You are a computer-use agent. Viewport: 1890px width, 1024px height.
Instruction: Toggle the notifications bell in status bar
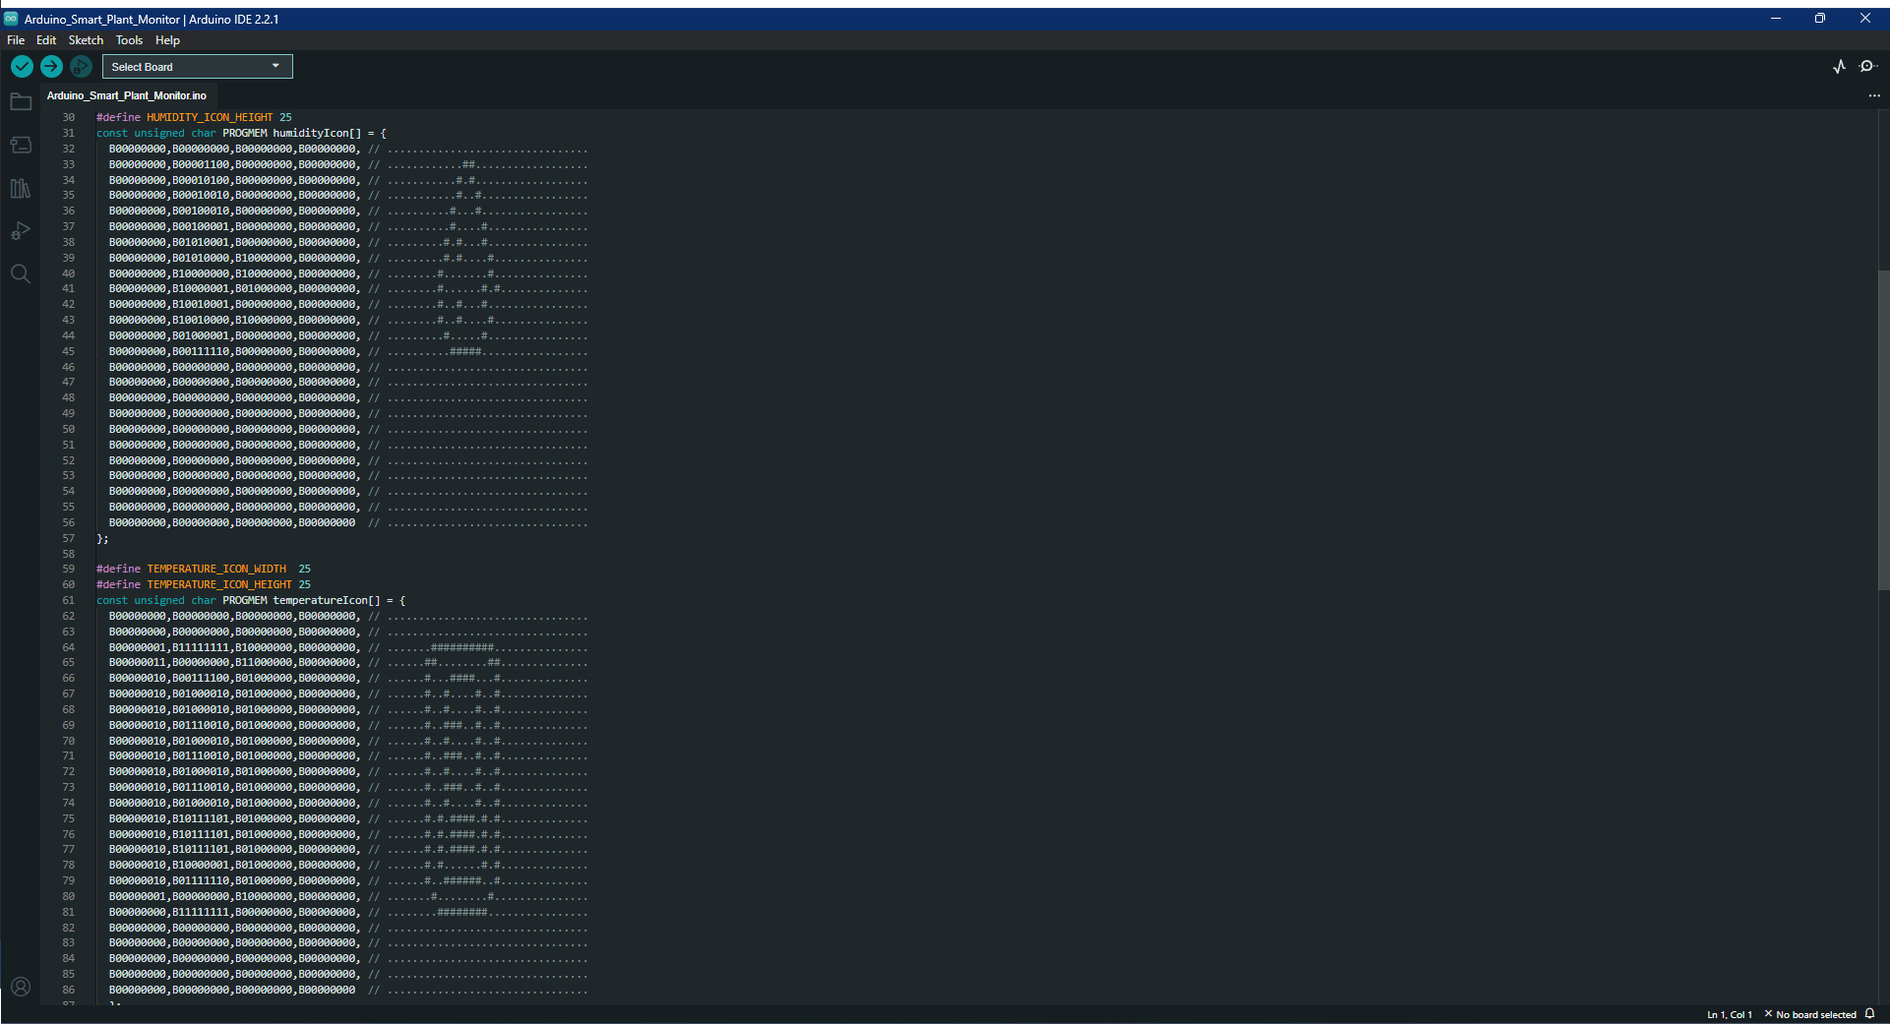(1870, 1014)
